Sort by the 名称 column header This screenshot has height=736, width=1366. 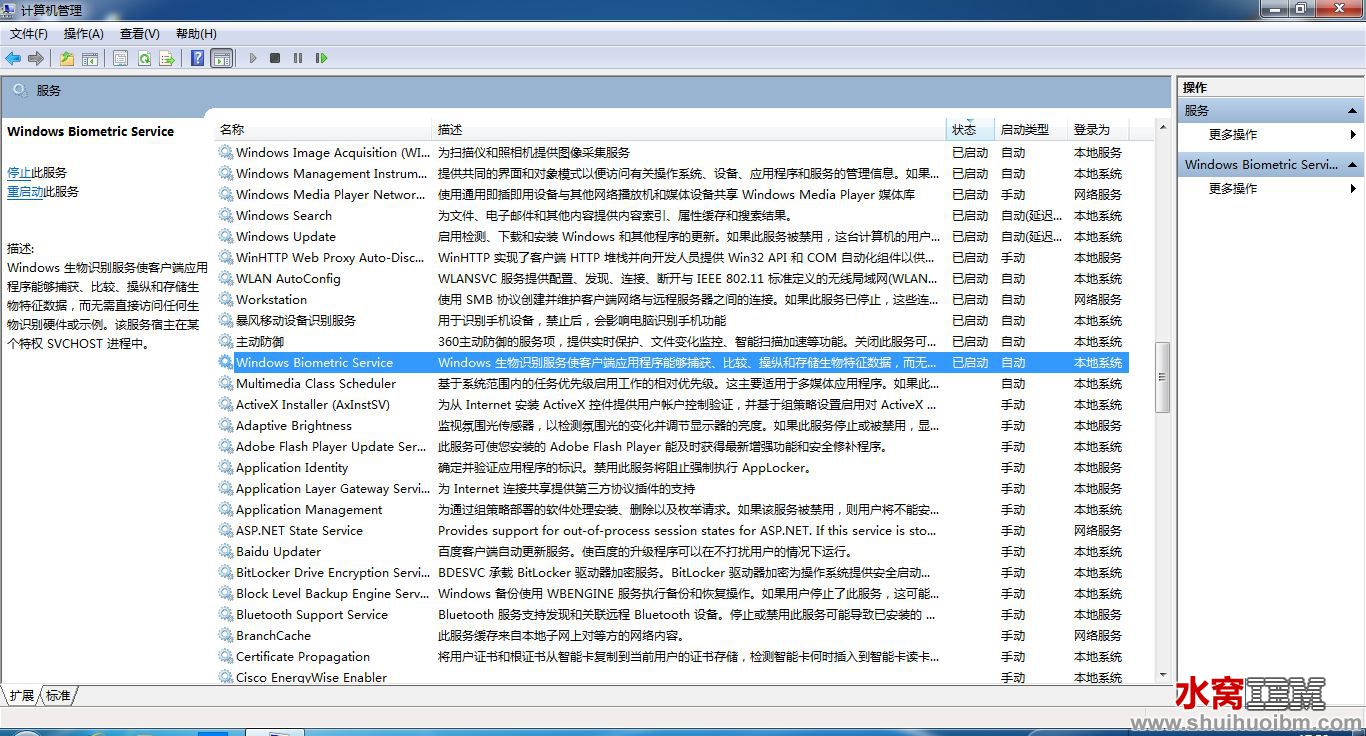coord(325,130)
